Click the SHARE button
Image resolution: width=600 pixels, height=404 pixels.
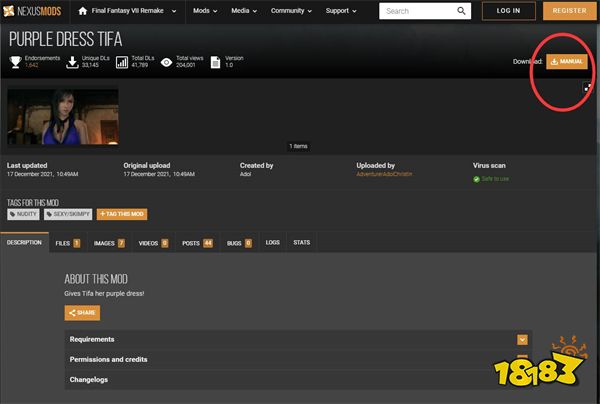click(x=82, y=313)
